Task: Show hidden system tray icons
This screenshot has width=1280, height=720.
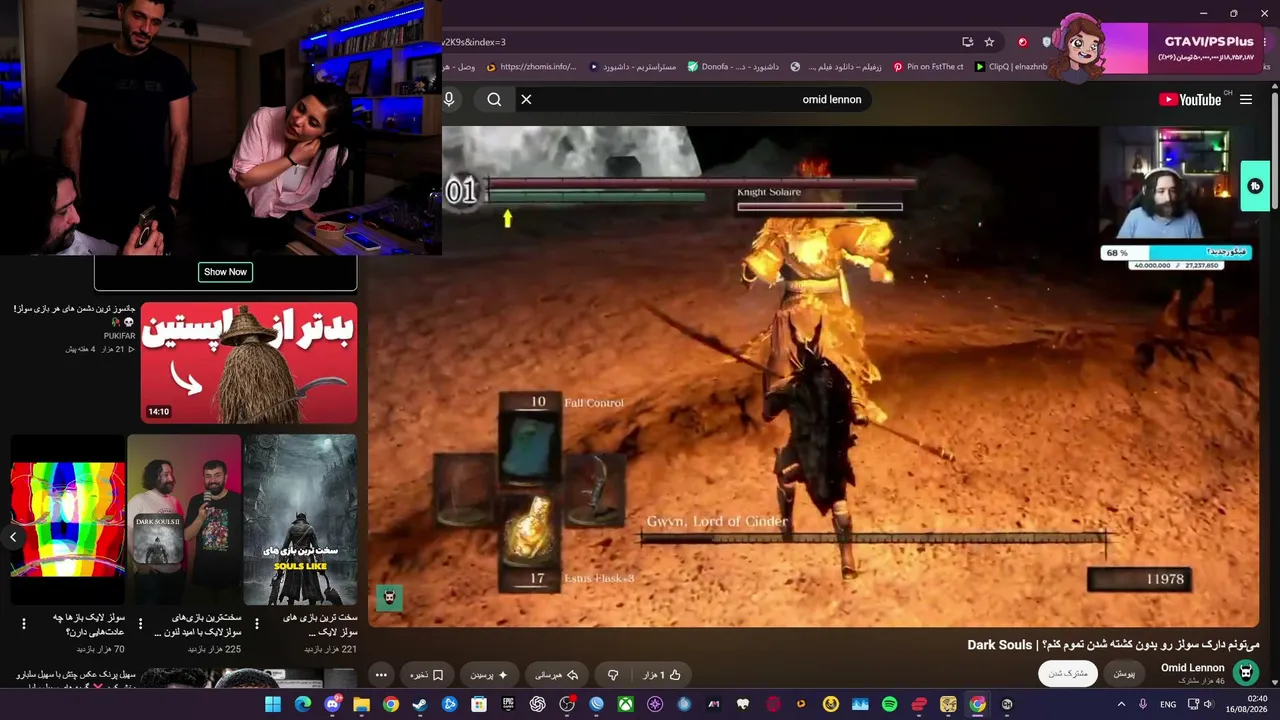Action: click(x=1120, y=705)
